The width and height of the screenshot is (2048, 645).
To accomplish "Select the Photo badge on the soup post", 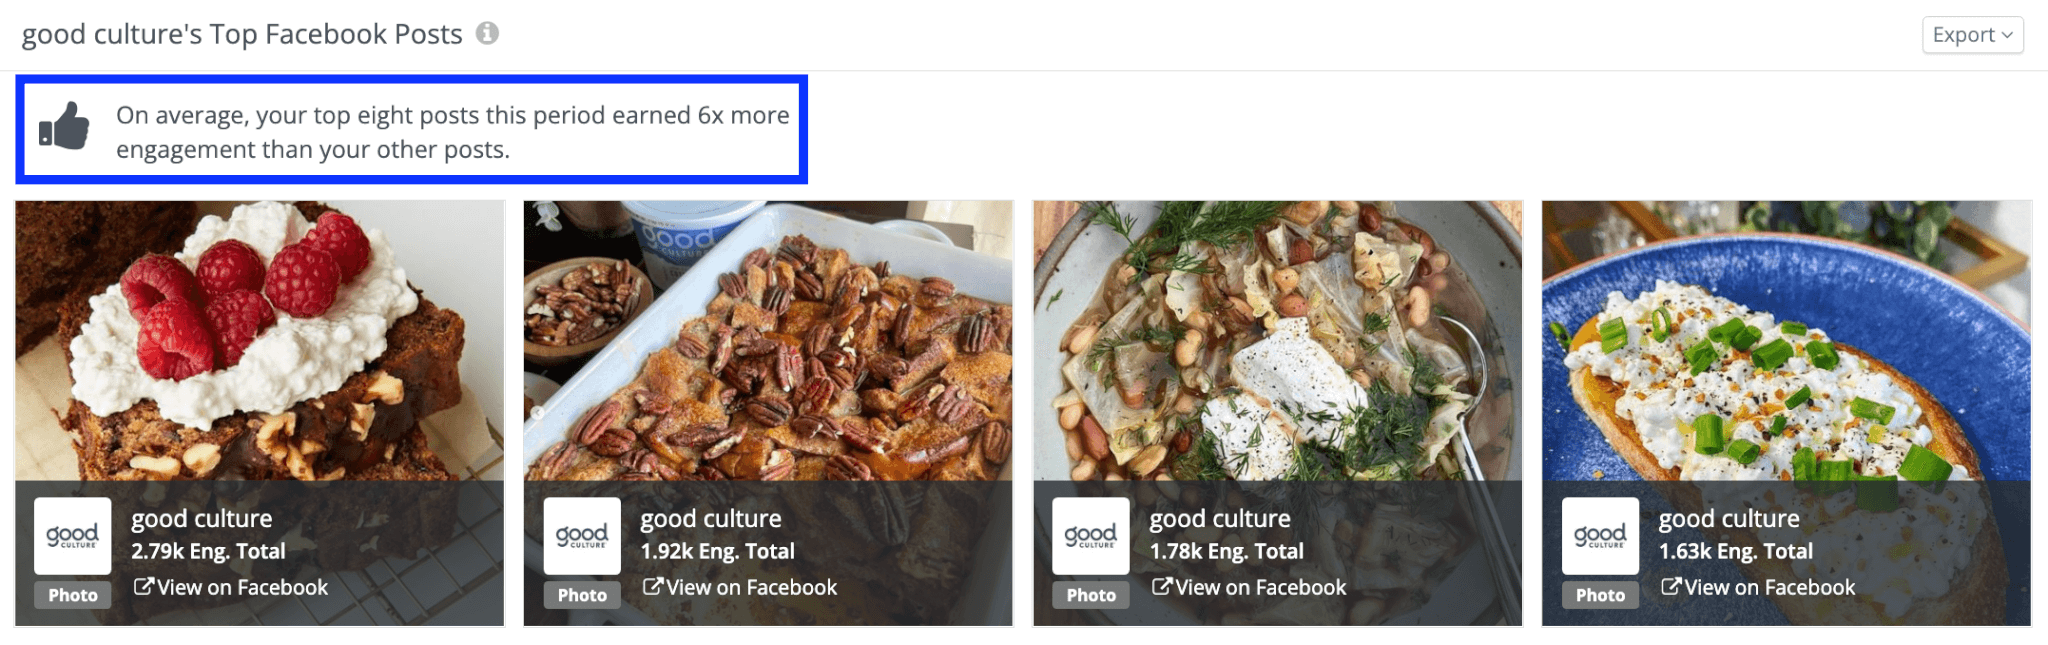I will (x=1090, y=595).
